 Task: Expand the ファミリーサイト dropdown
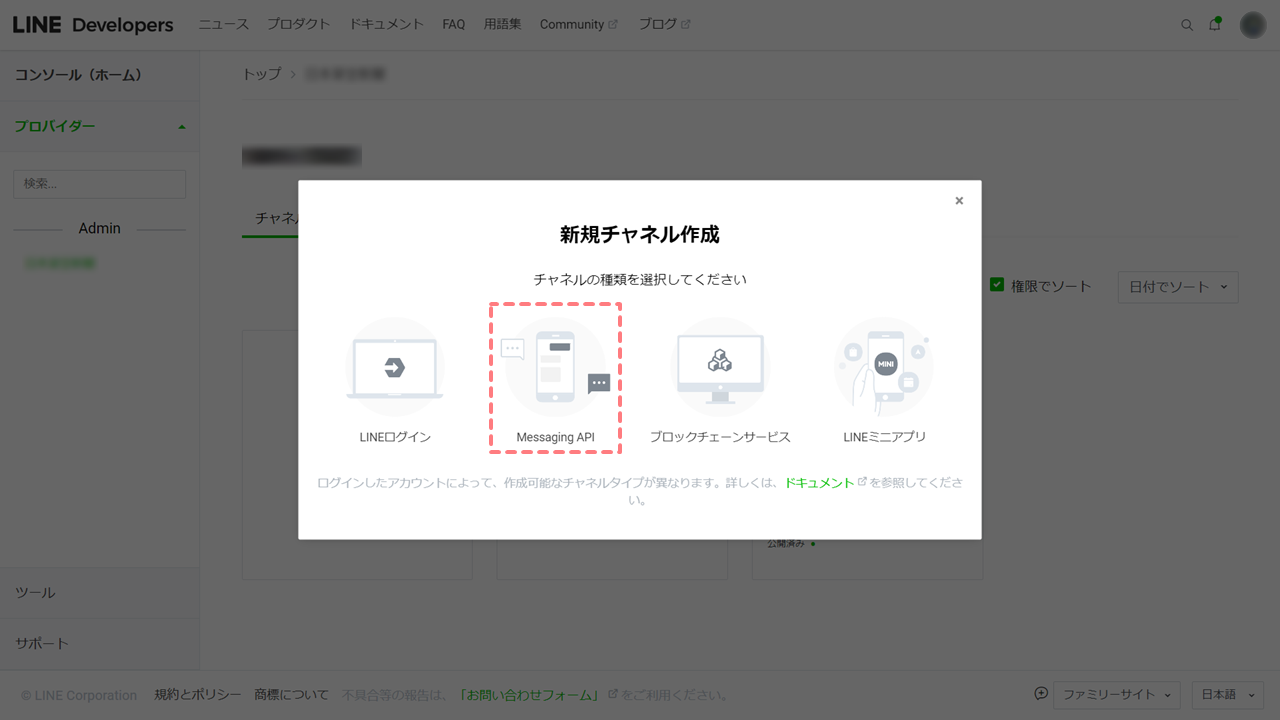pos(1117,695)
